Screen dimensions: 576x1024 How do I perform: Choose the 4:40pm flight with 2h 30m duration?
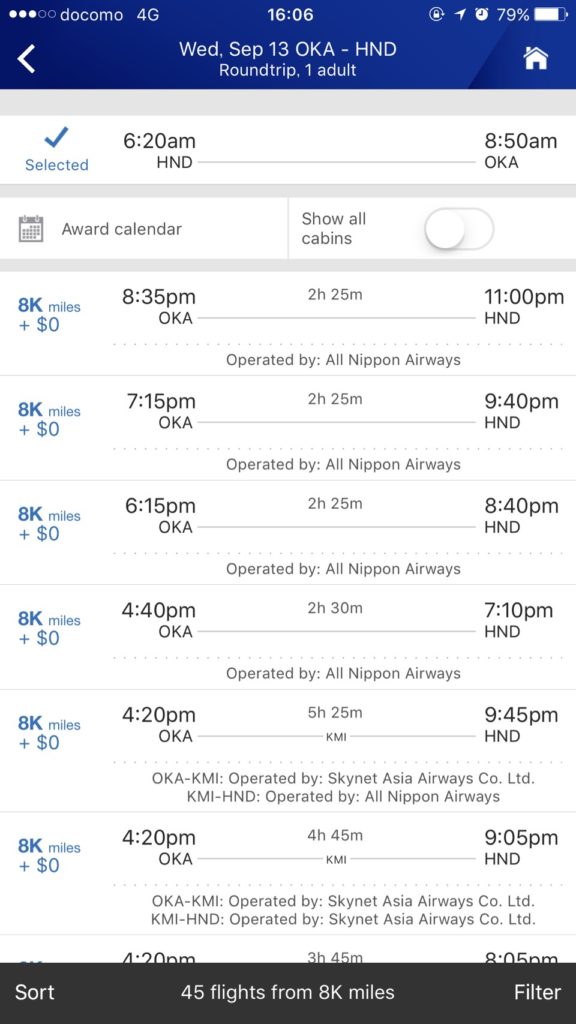(x=288, y=637)
